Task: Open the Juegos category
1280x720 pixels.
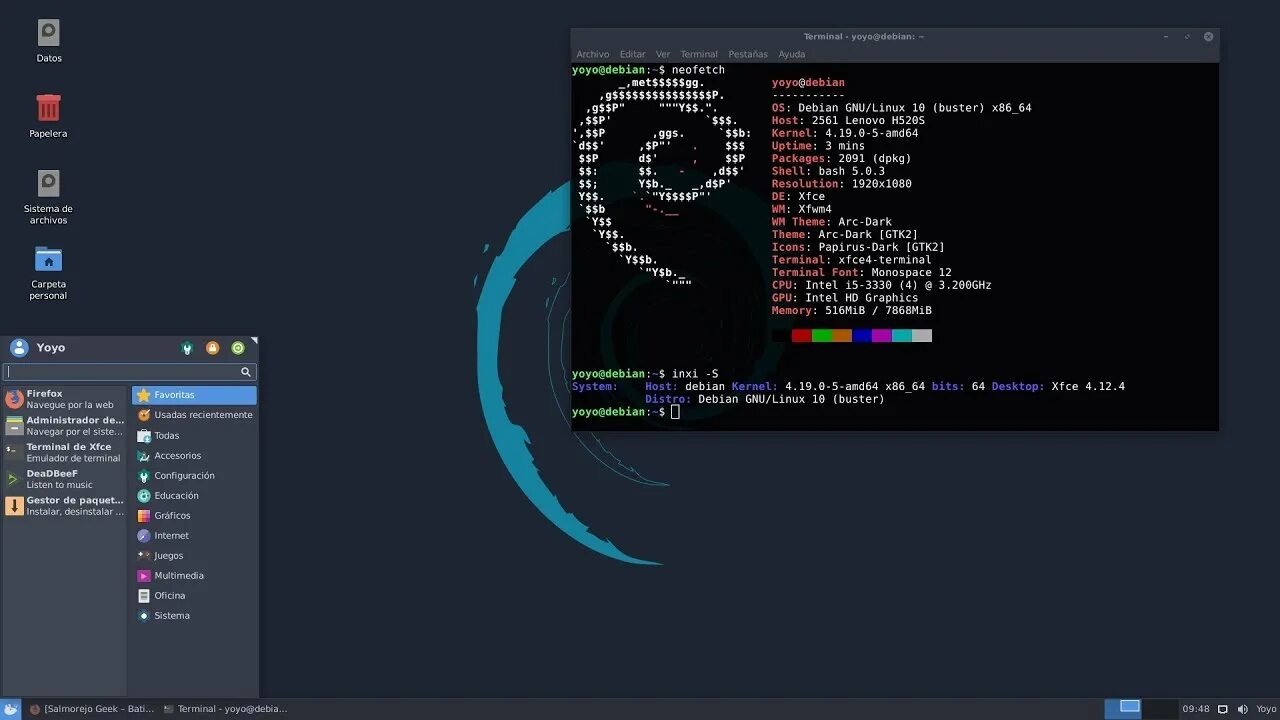Action: pos(194,555)
